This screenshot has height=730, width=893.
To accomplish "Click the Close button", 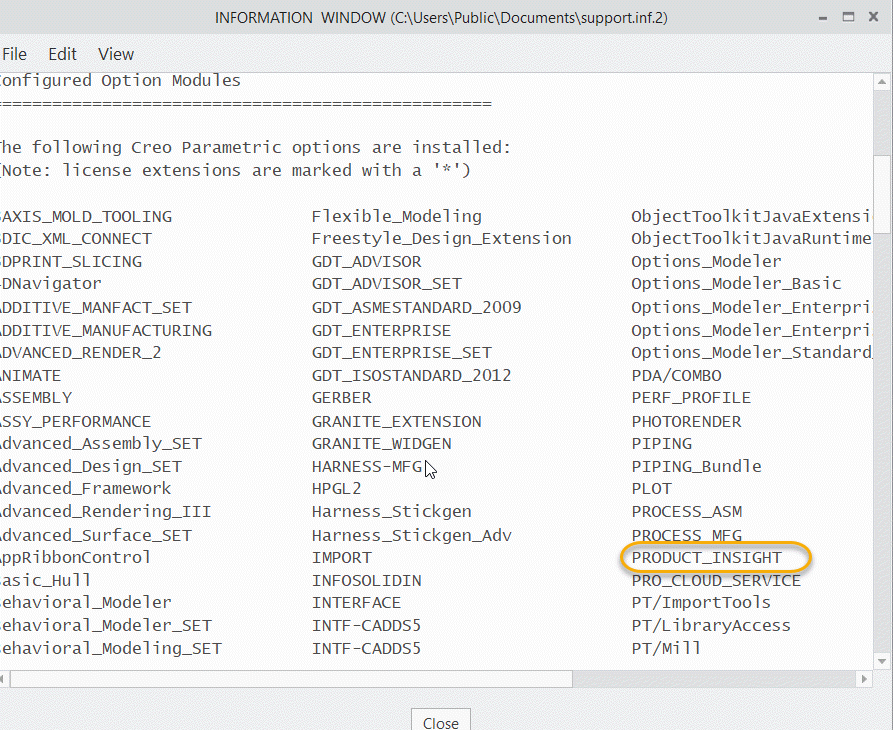I will click(x=440, y=719).
